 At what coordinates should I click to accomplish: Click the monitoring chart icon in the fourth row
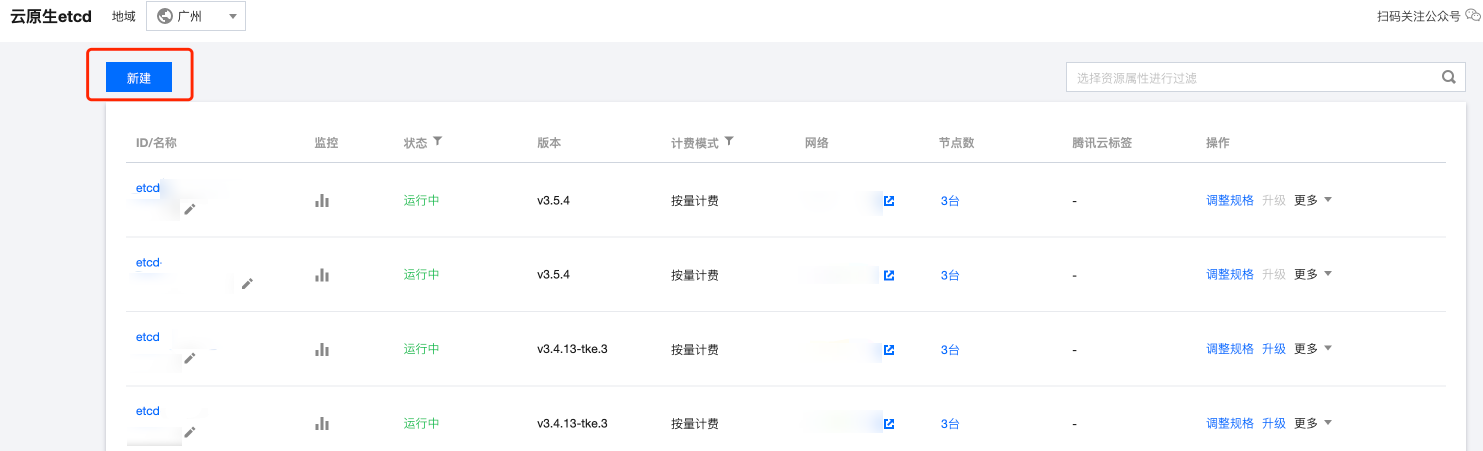click(x=322, y=423)
